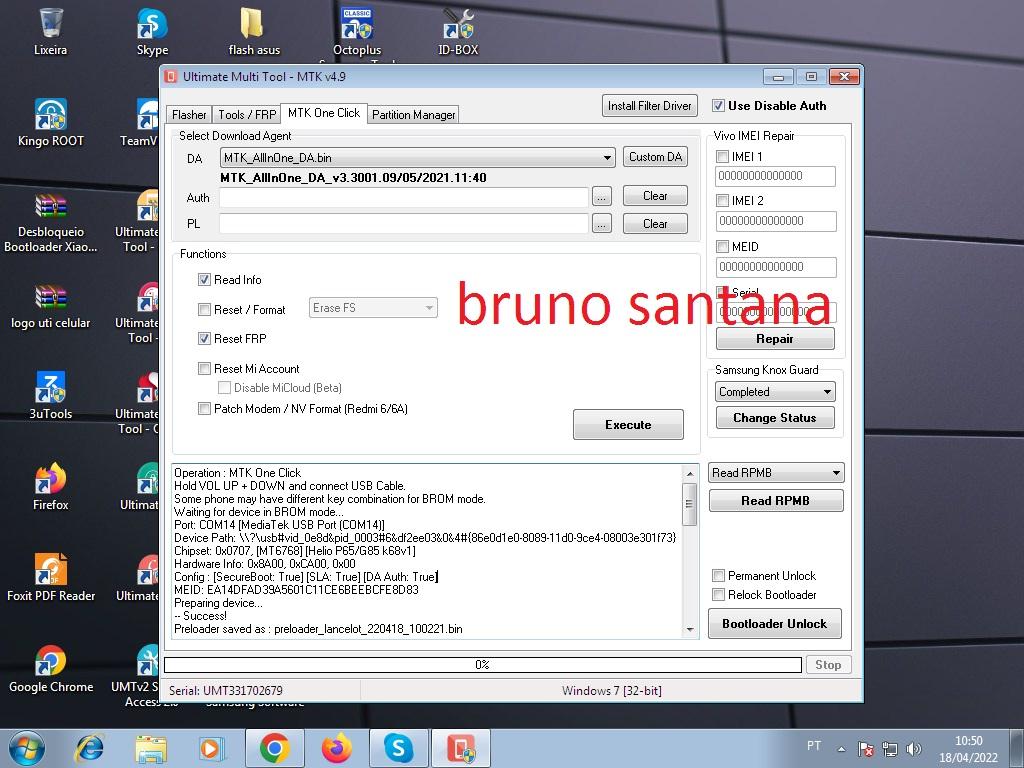Open Internet Explorer from the taskbar
The image size is (1024, 768).
[x=89, y=748]
